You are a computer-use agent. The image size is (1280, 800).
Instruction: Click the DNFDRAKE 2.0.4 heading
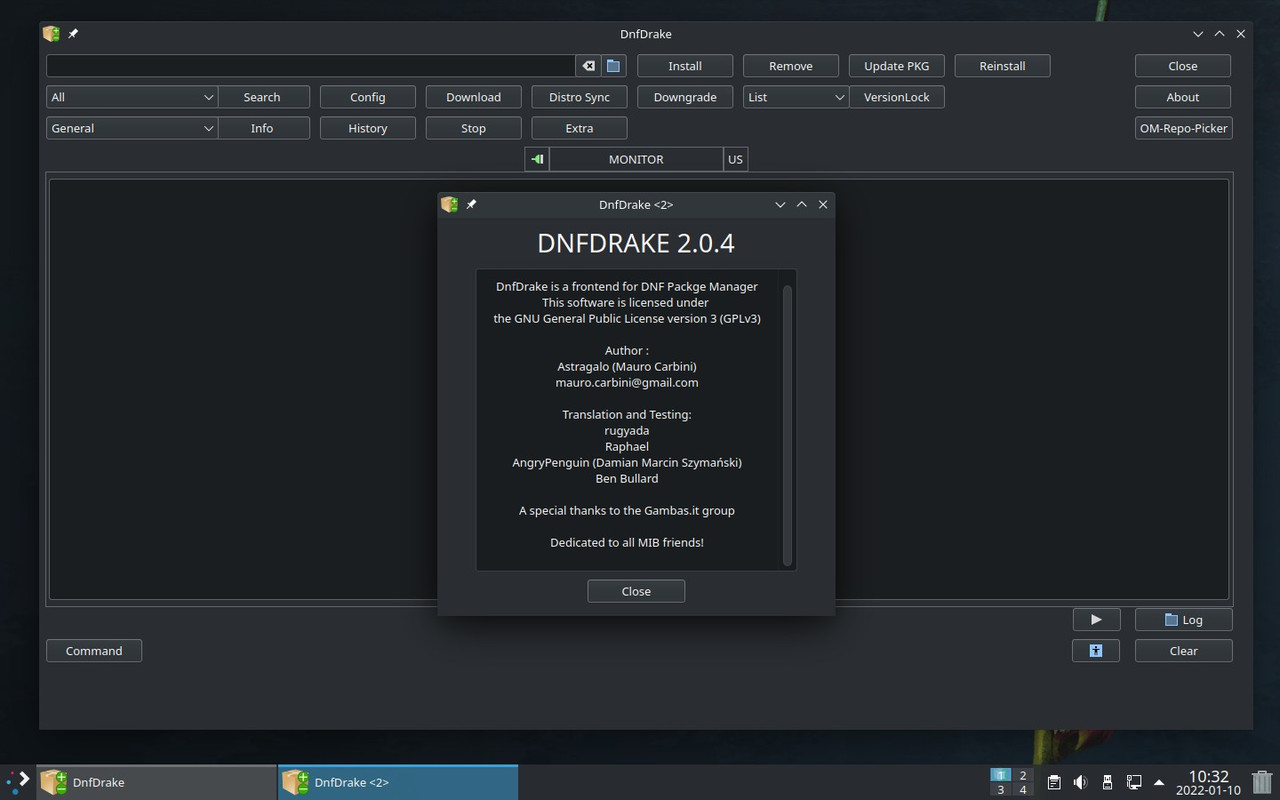[x=636, y=243]
